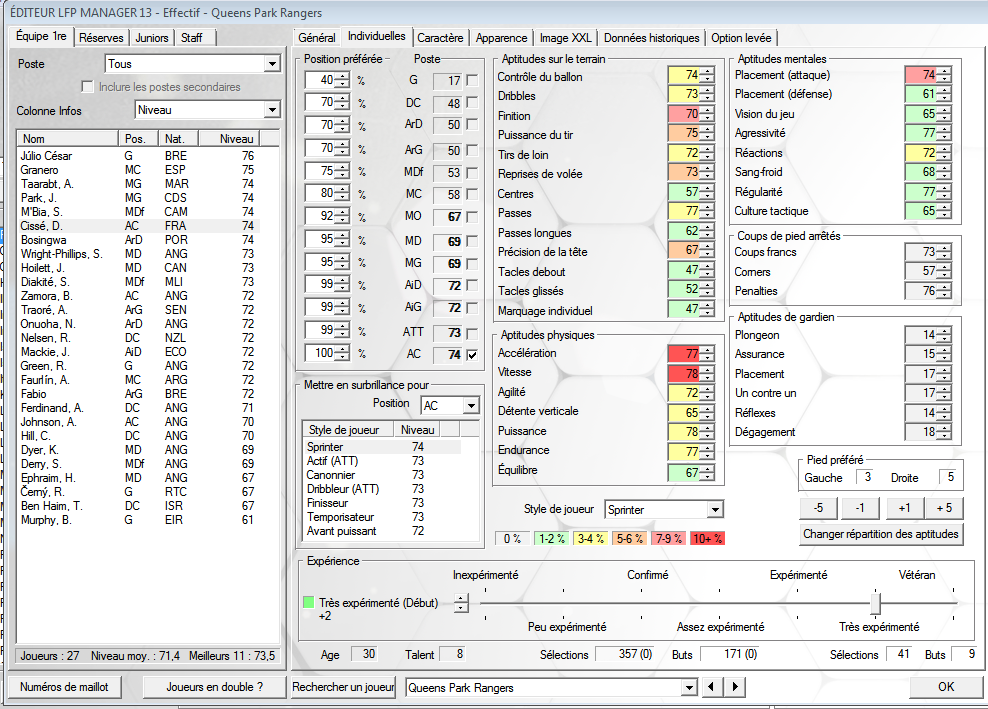This screenshot has width=988, height=709.
Task: Click the experience slider handle
Action: (875, 602)
